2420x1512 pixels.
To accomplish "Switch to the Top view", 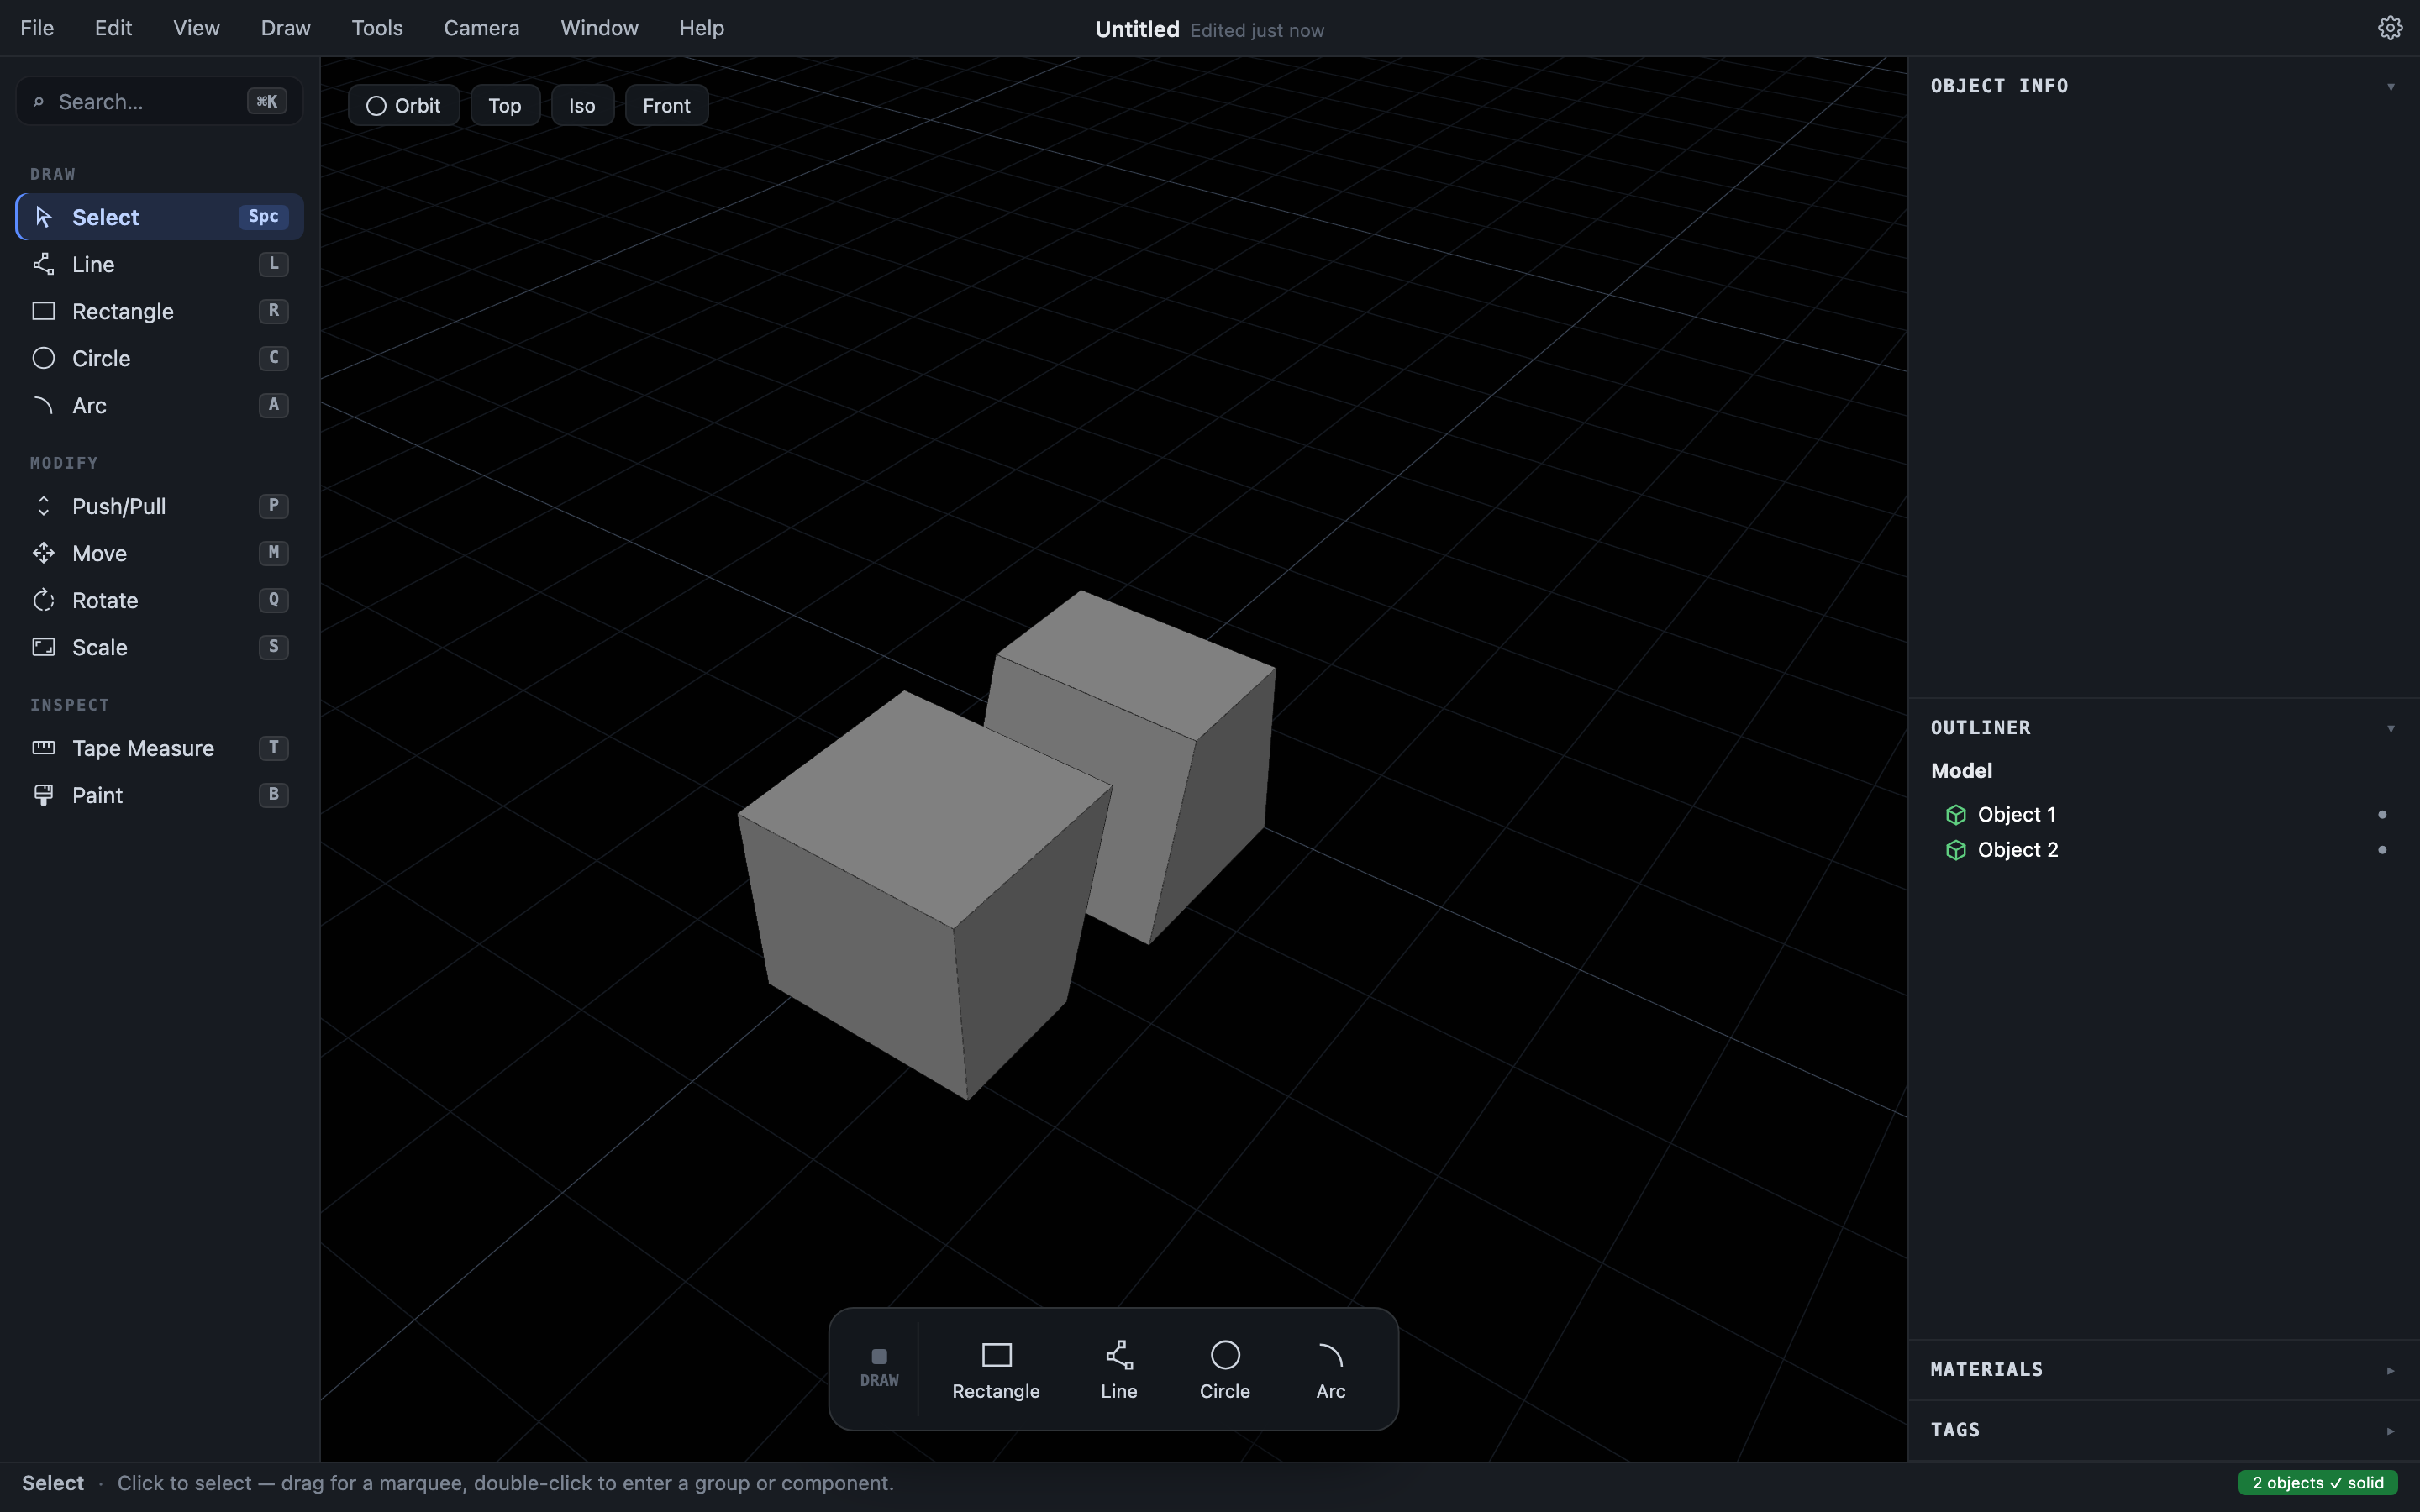I will tap(505, 105).
